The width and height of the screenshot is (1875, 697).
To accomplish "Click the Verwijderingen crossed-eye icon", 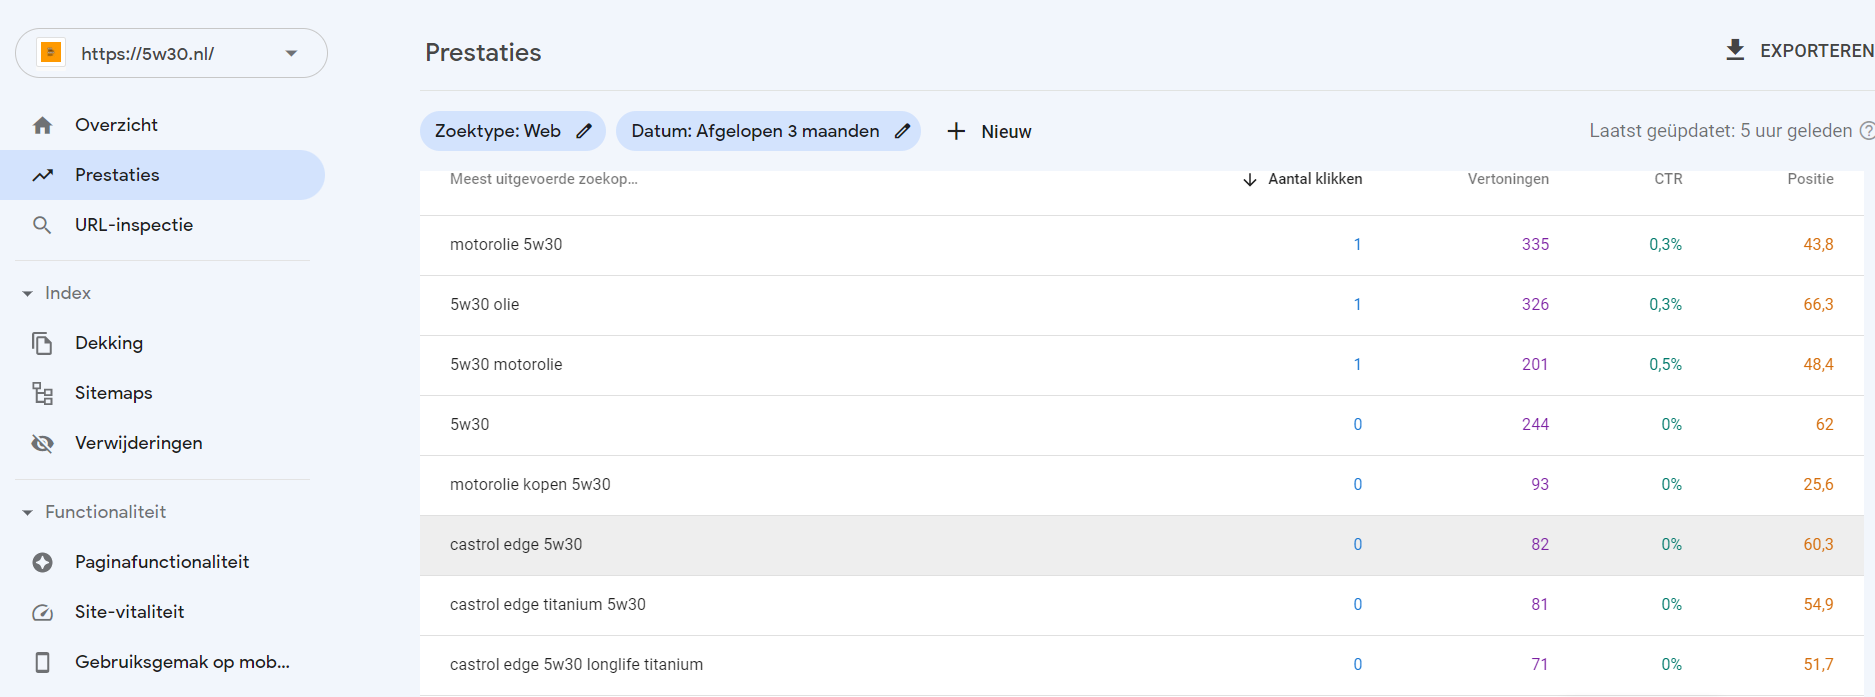I will 42,443.
